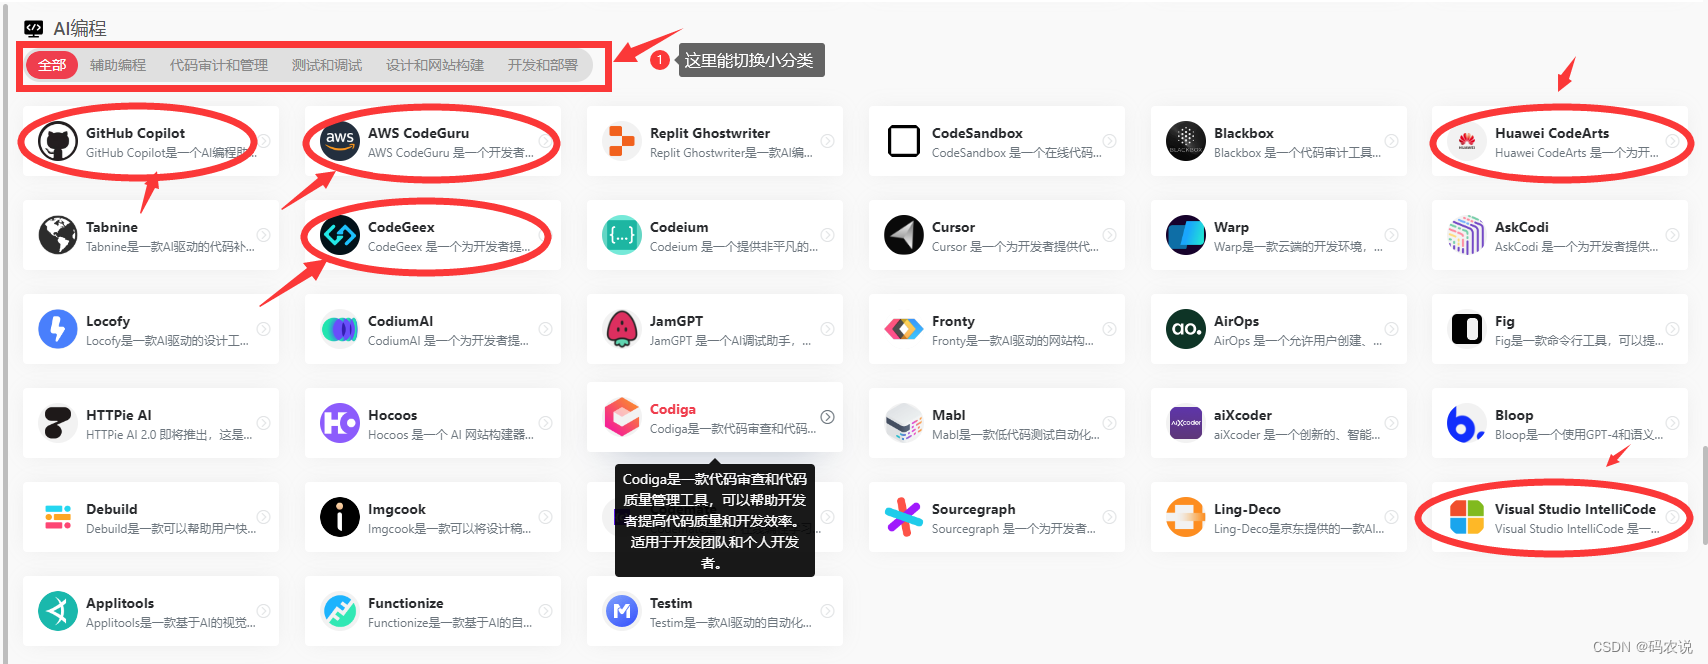Click the AI编程 section heading
Screen dimensions: 1708x664
[x=80, y=28]
